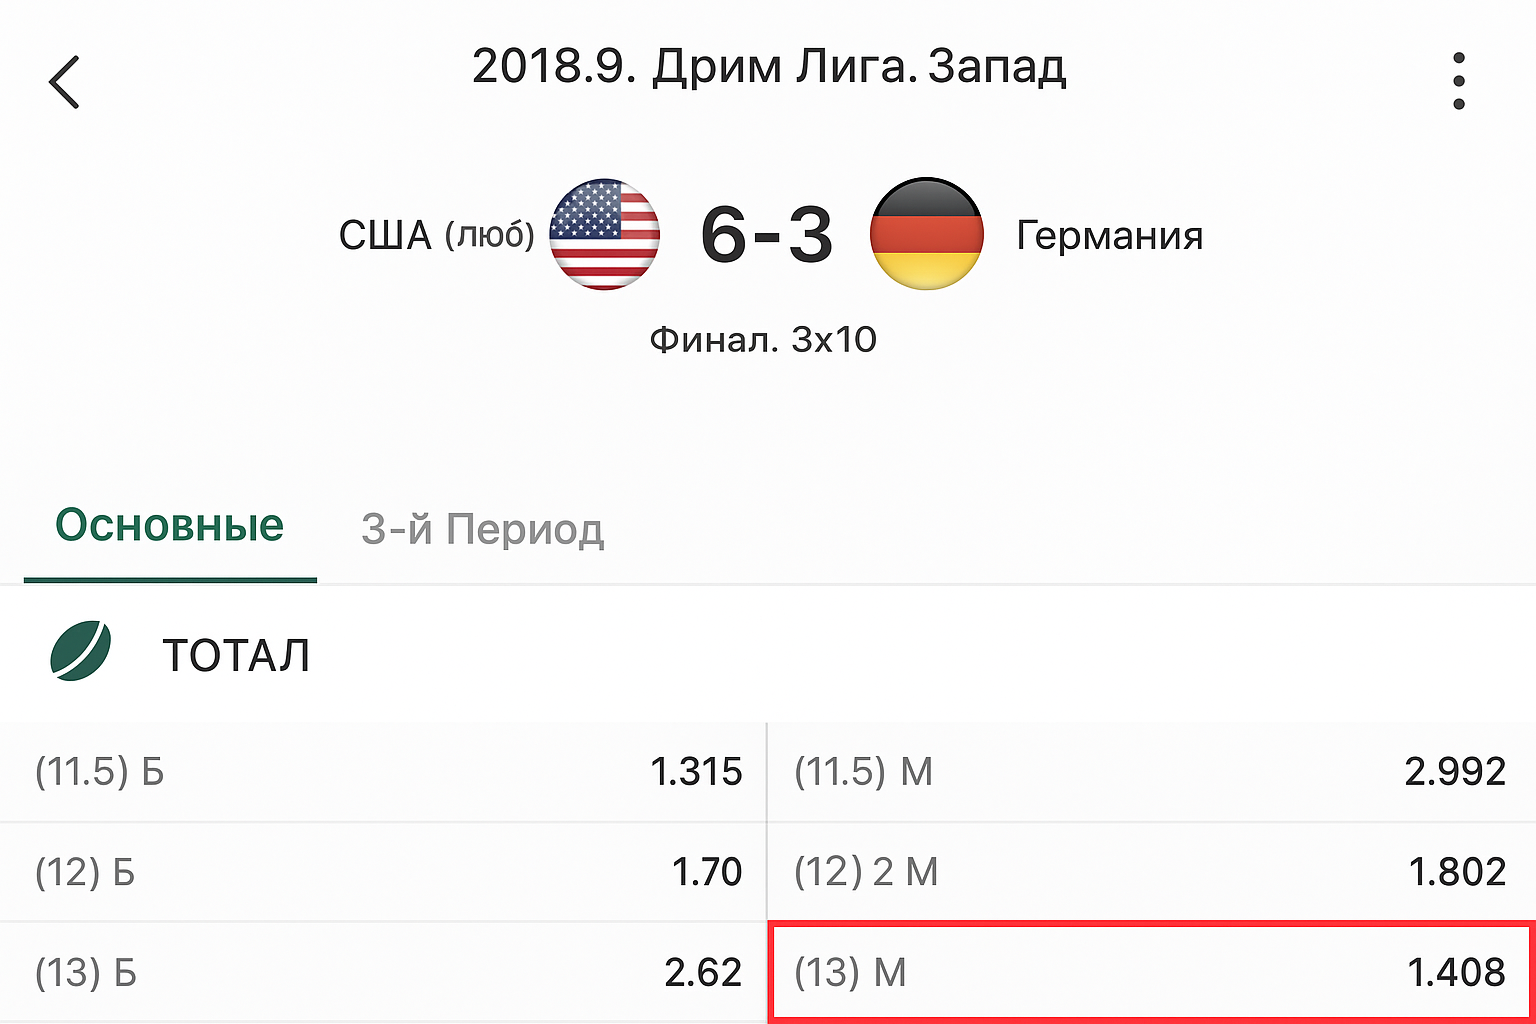Tap the США team name
The height and width of the screenshot is (1024, 1536).
385,236
